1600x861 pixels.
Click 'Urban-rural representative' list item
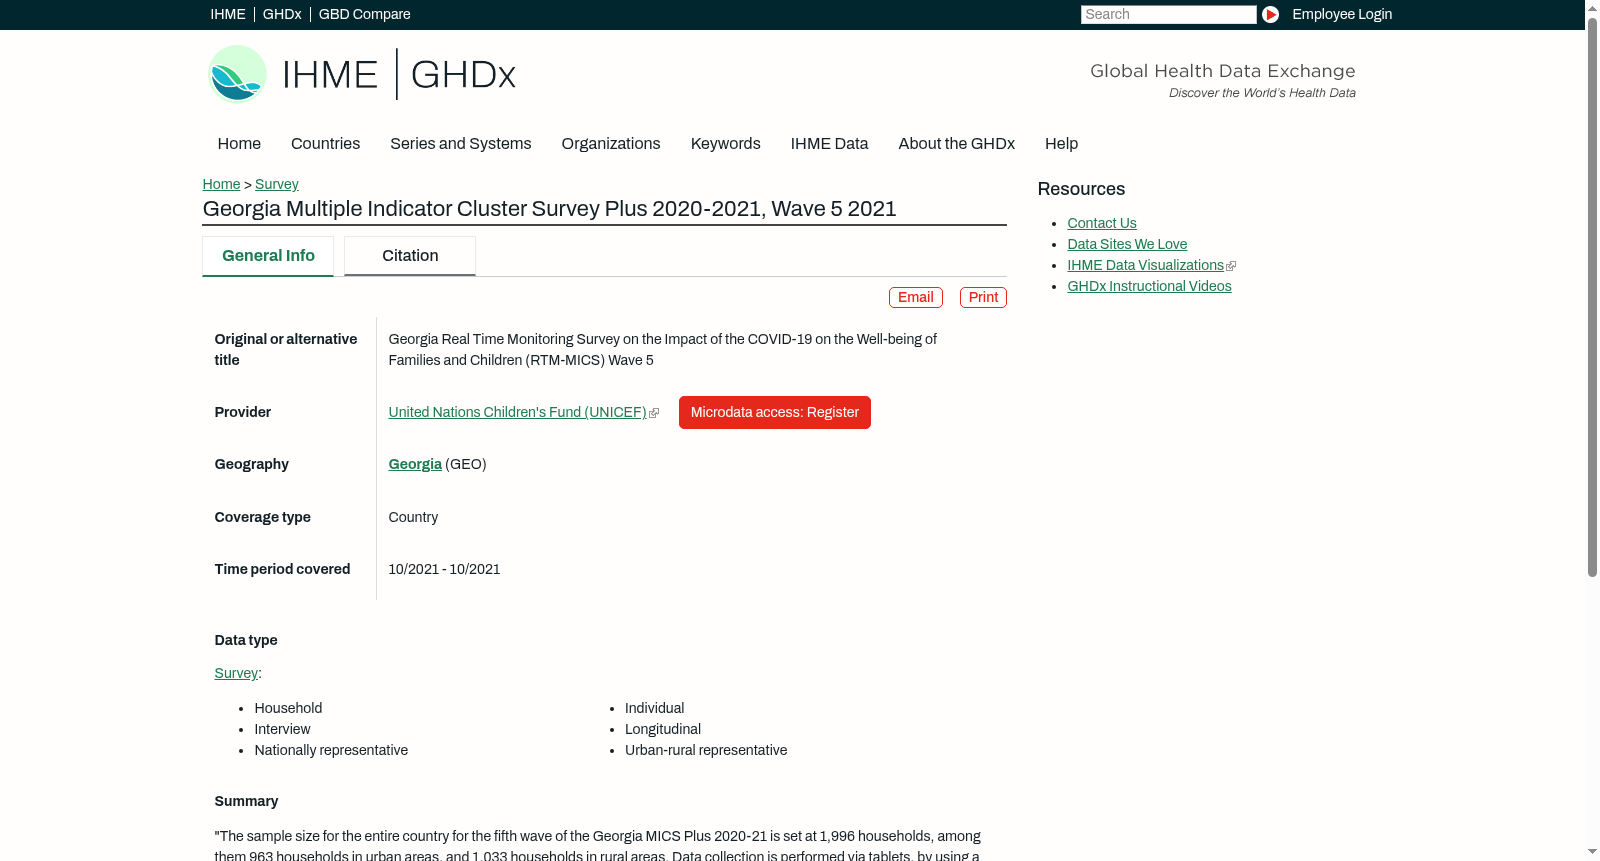706,751
